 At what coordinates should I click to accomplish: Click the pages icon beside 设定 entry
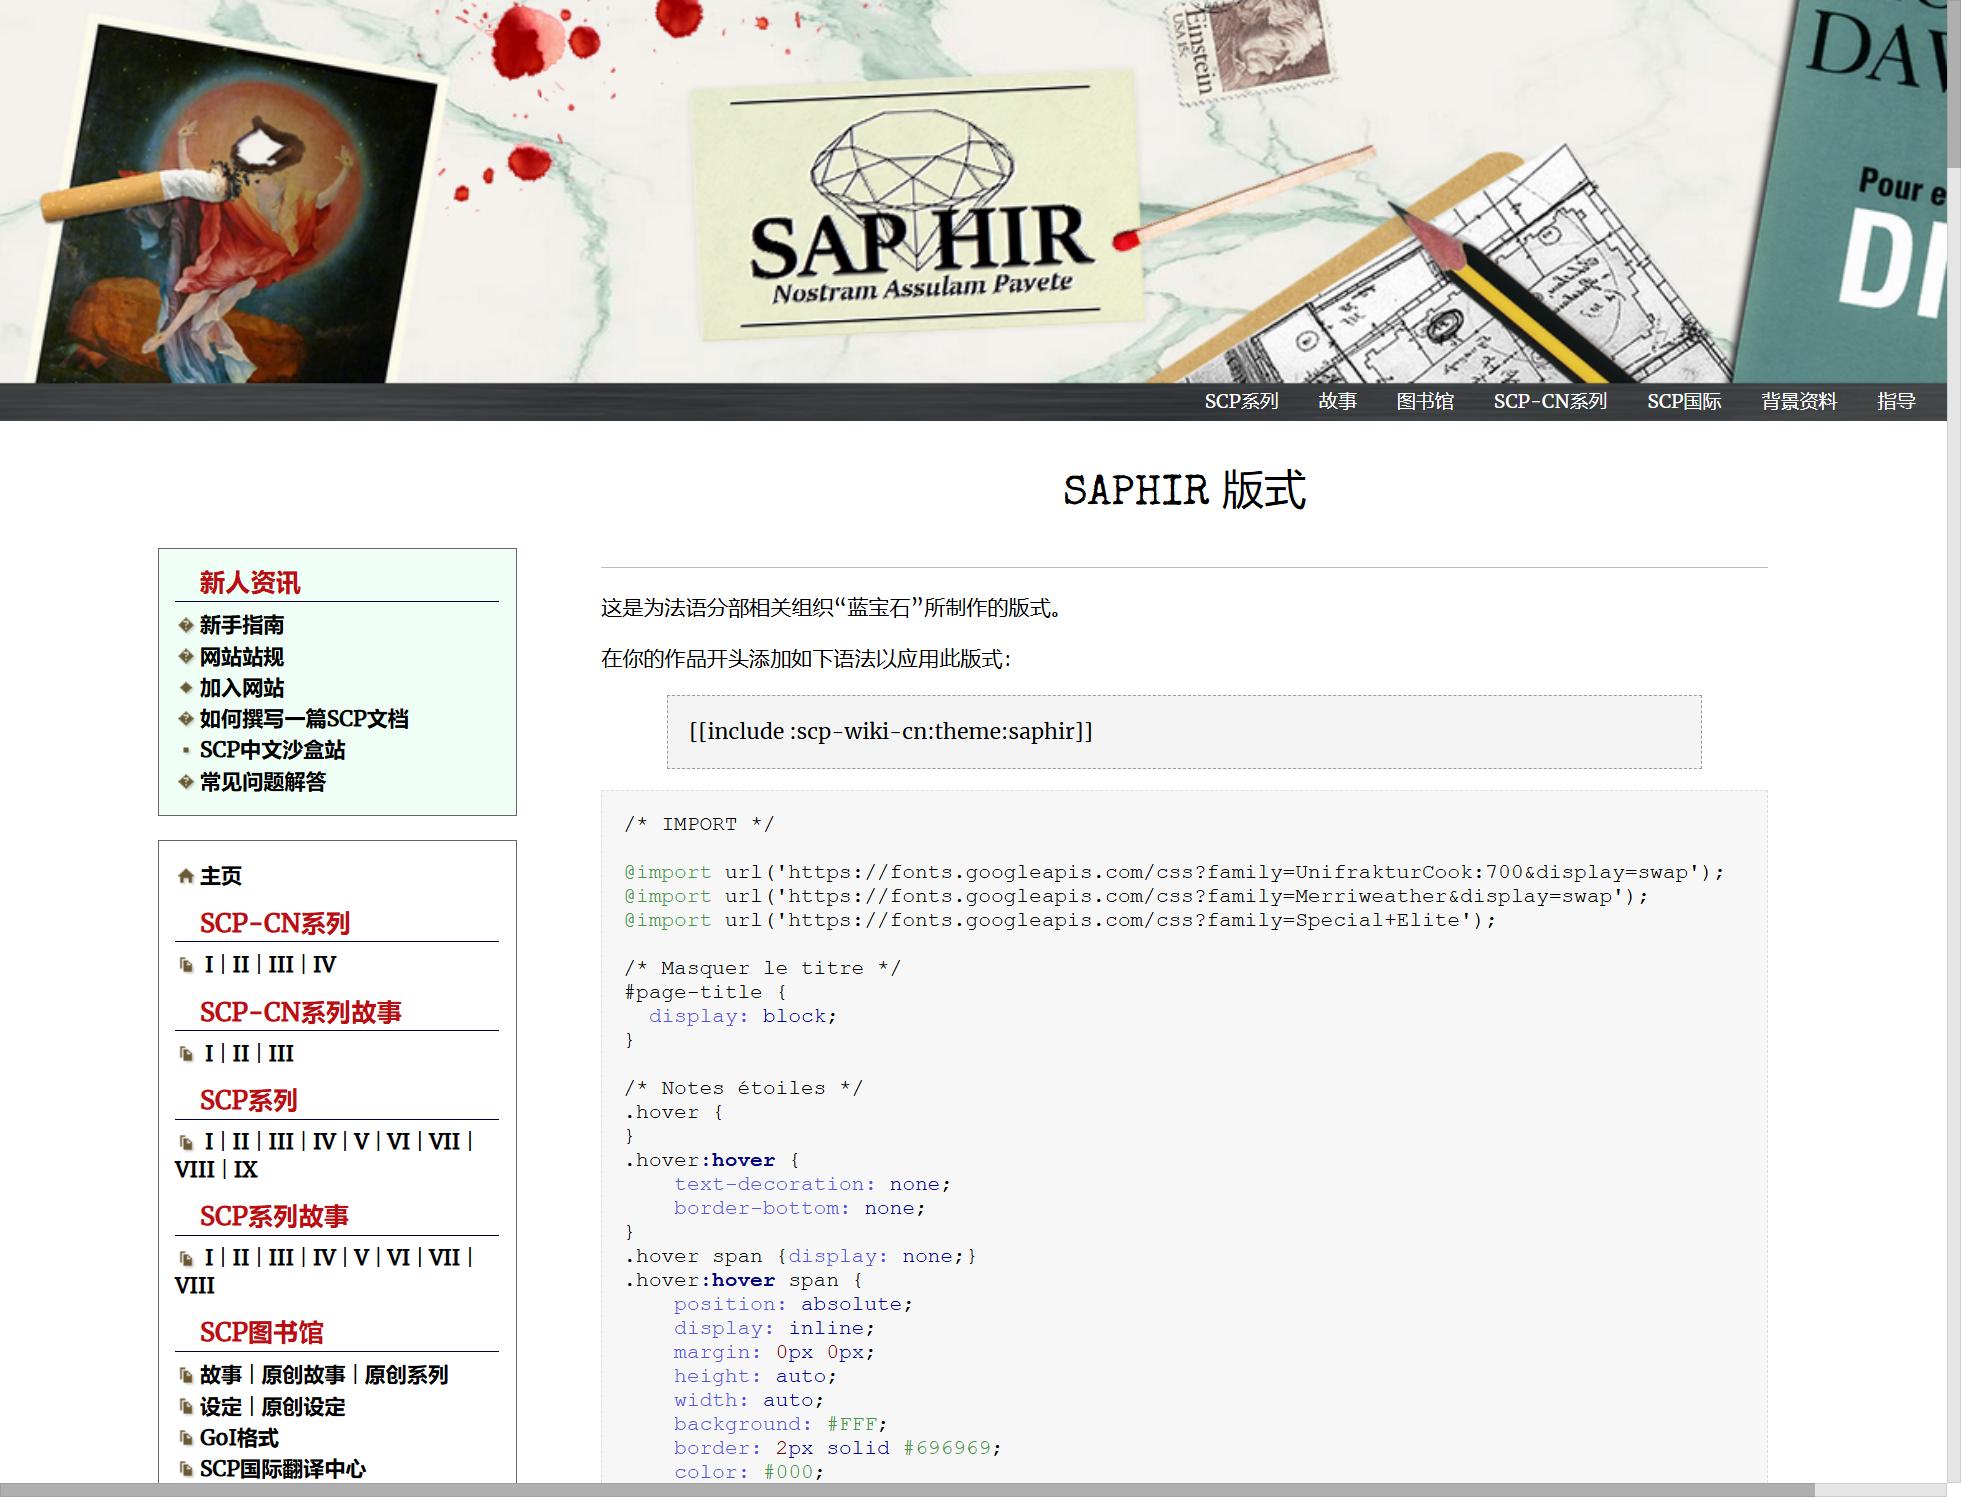pos(187,1407)
